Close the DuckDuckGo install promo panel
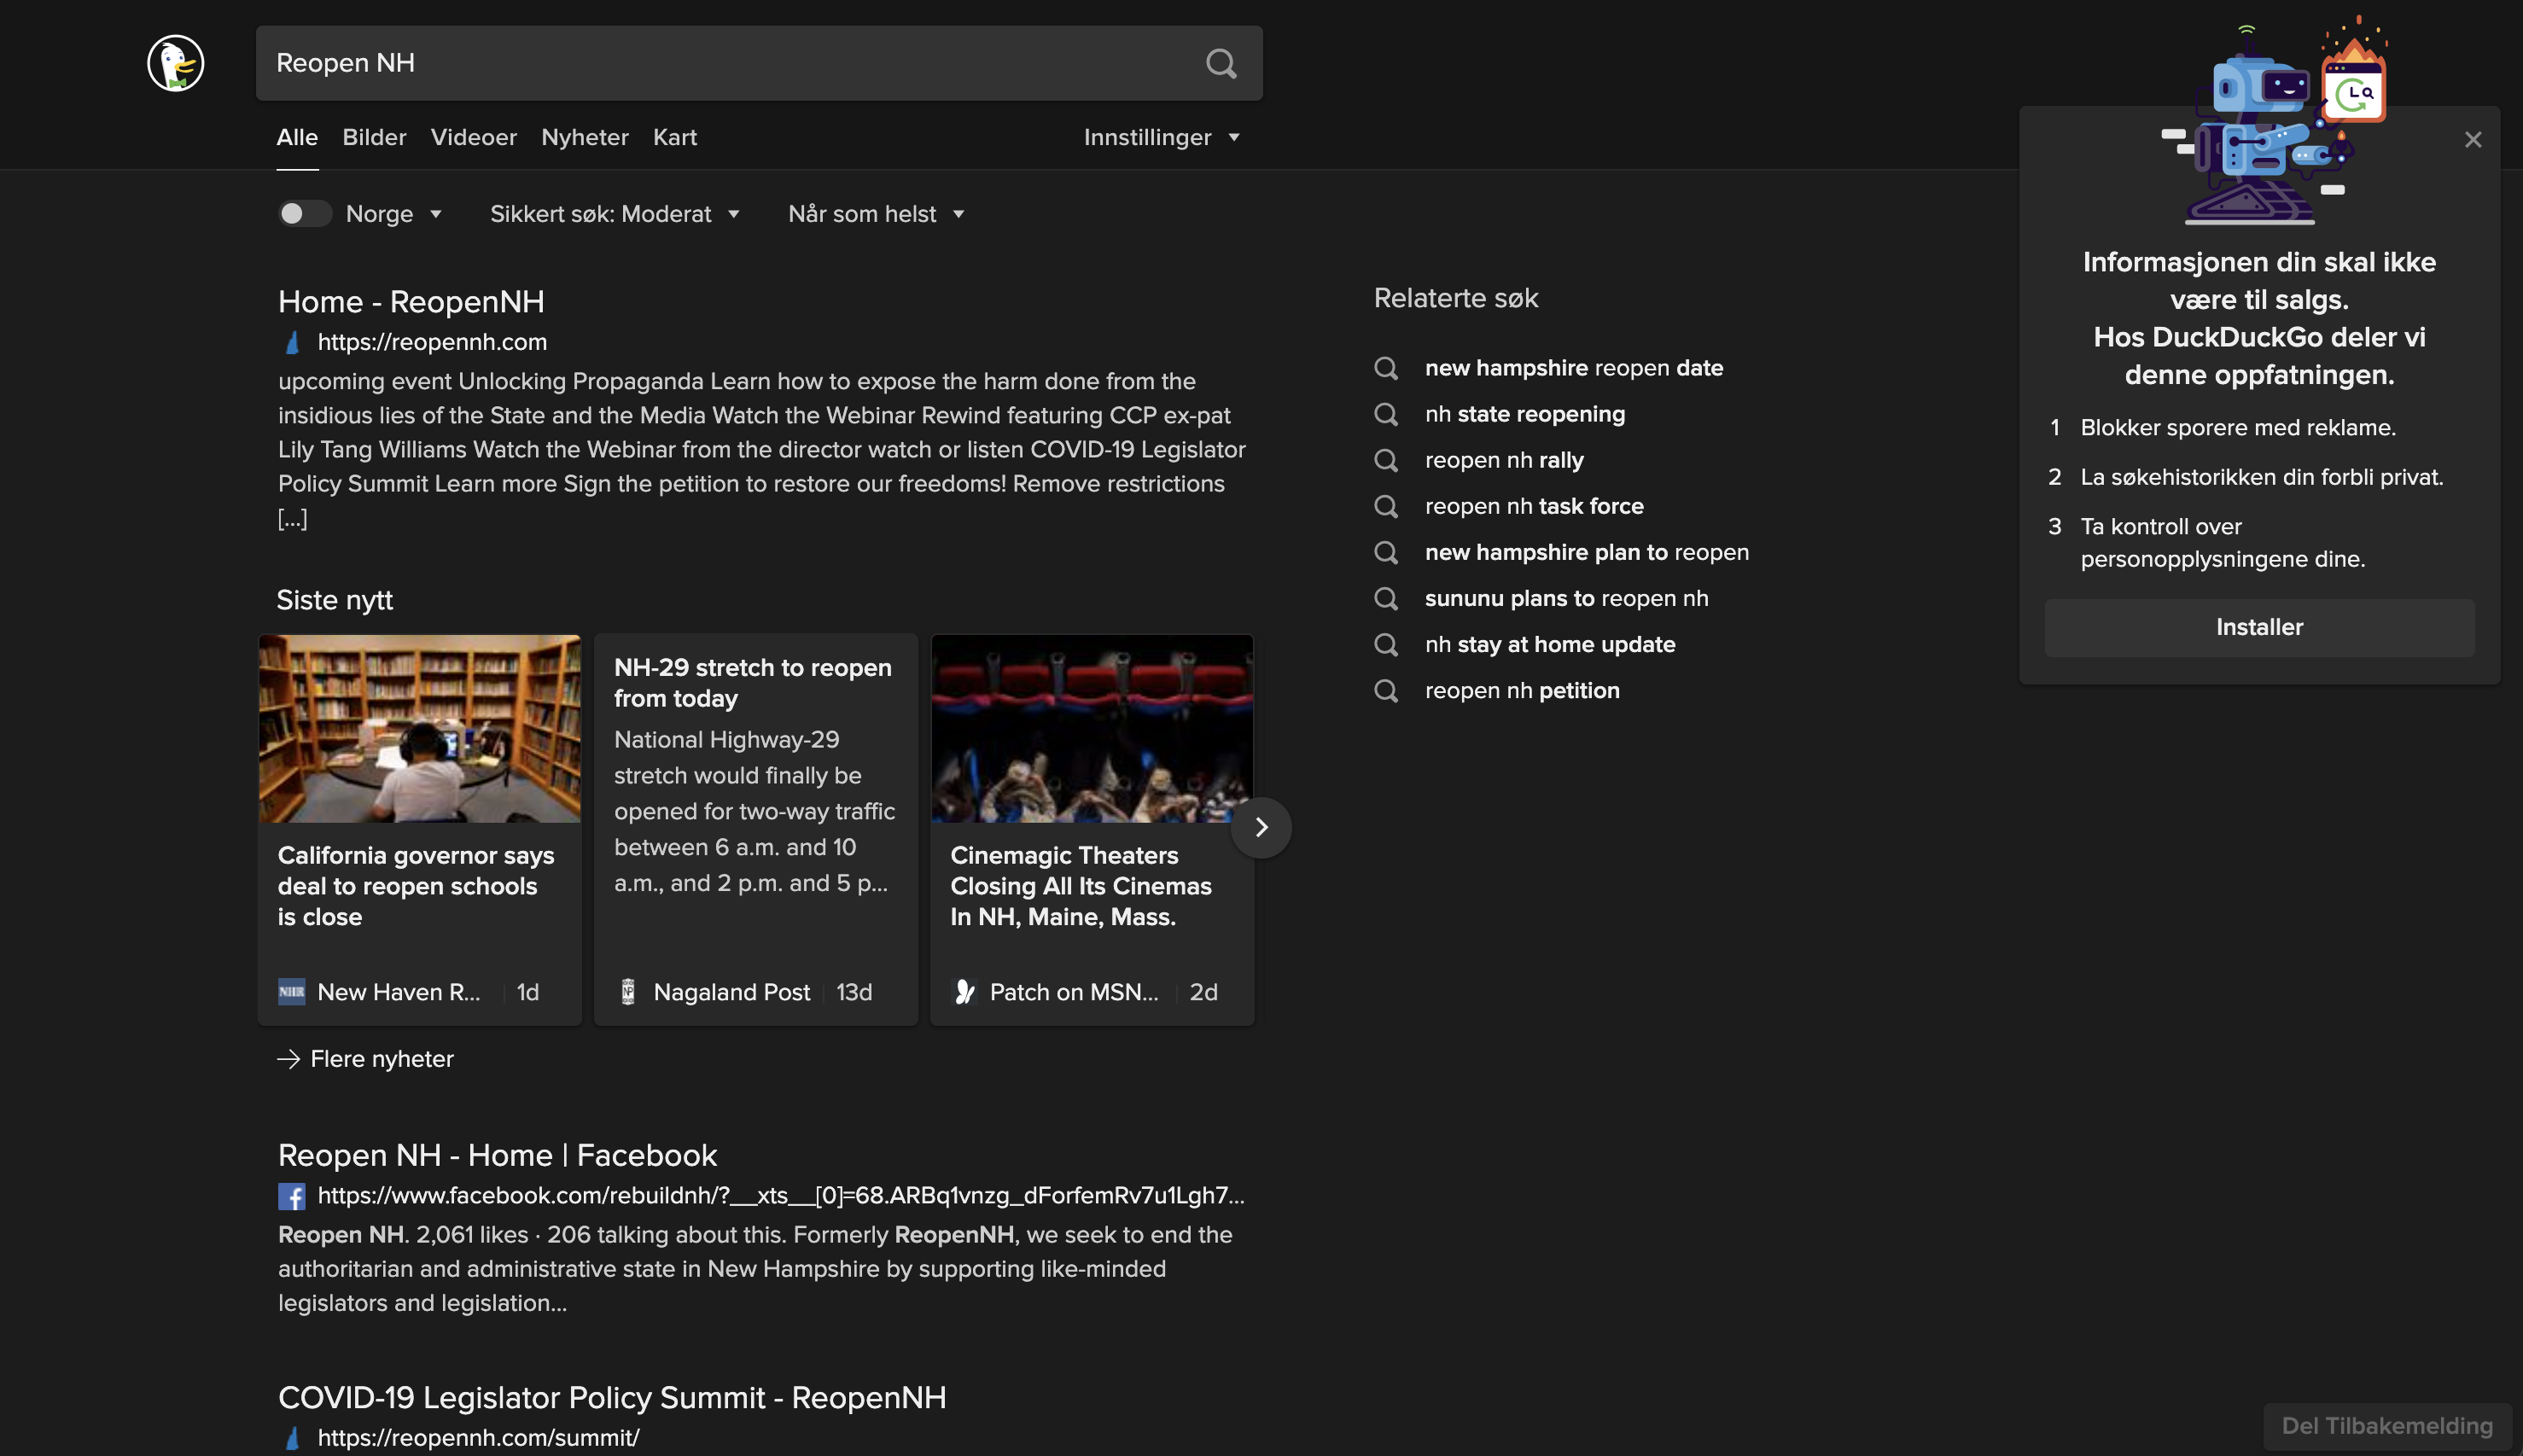The image size is (2523, 1456). 2473,140
